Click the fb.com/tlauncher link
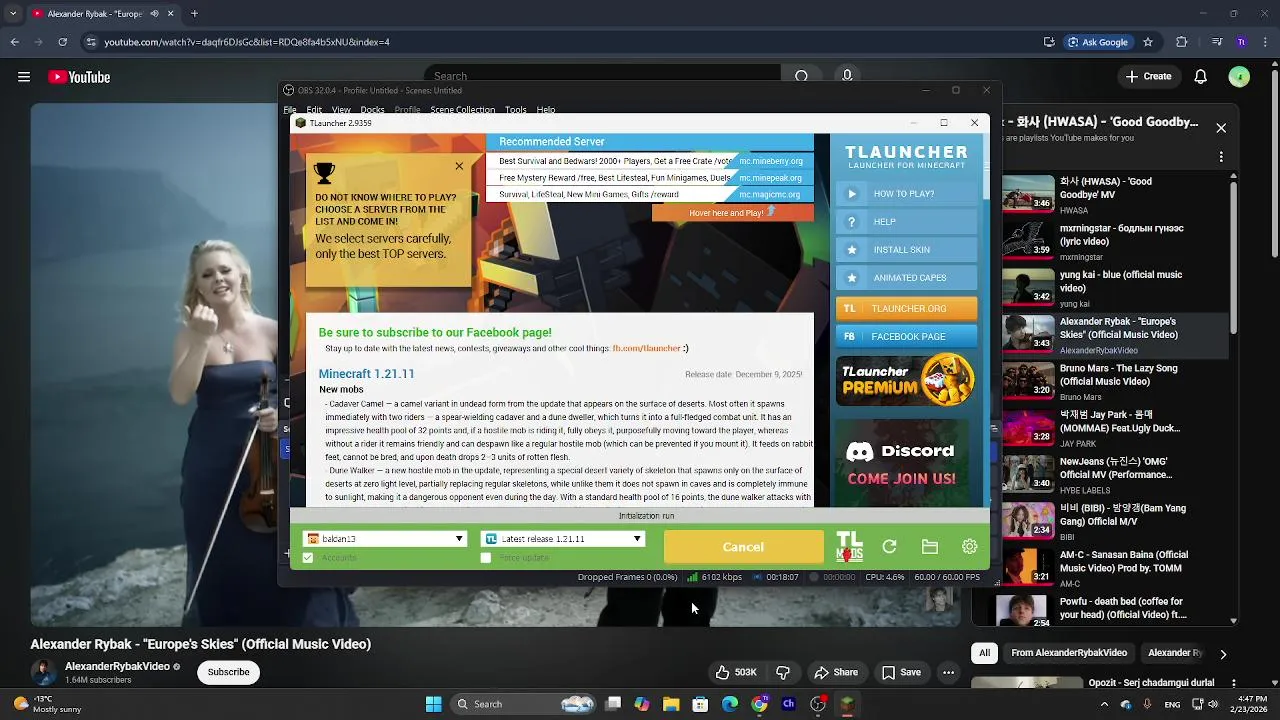 pos(646,348)
